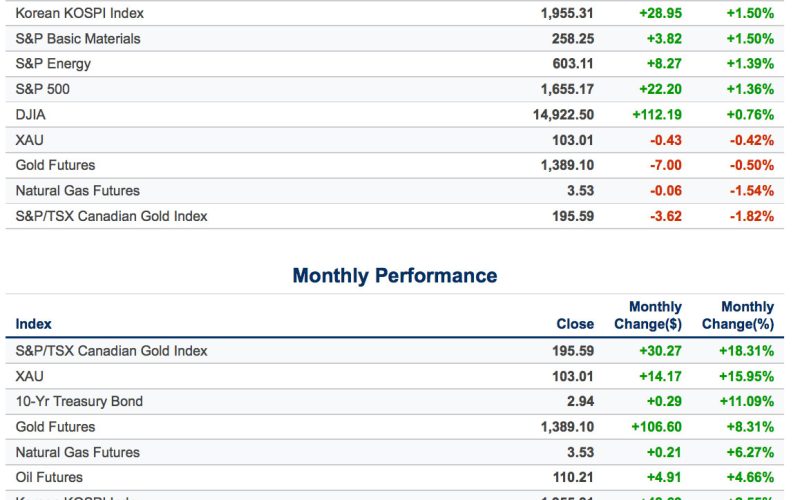Click the Monthly Change(%) column header
Viewport: 800px width, 500px height.
738,316
